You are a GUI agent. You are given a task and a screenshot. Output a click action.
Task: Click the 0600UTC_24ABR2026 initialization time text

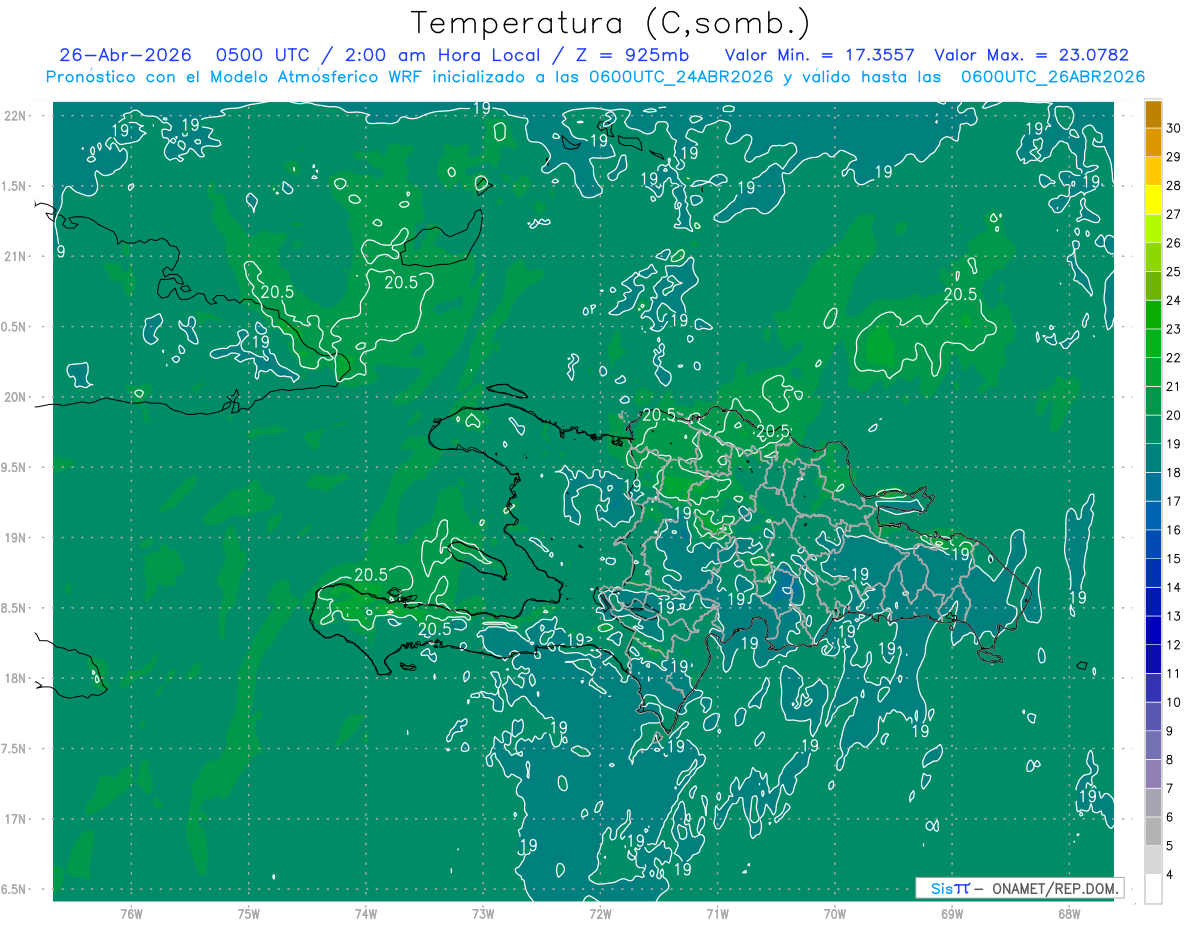[x=683, y=76]
